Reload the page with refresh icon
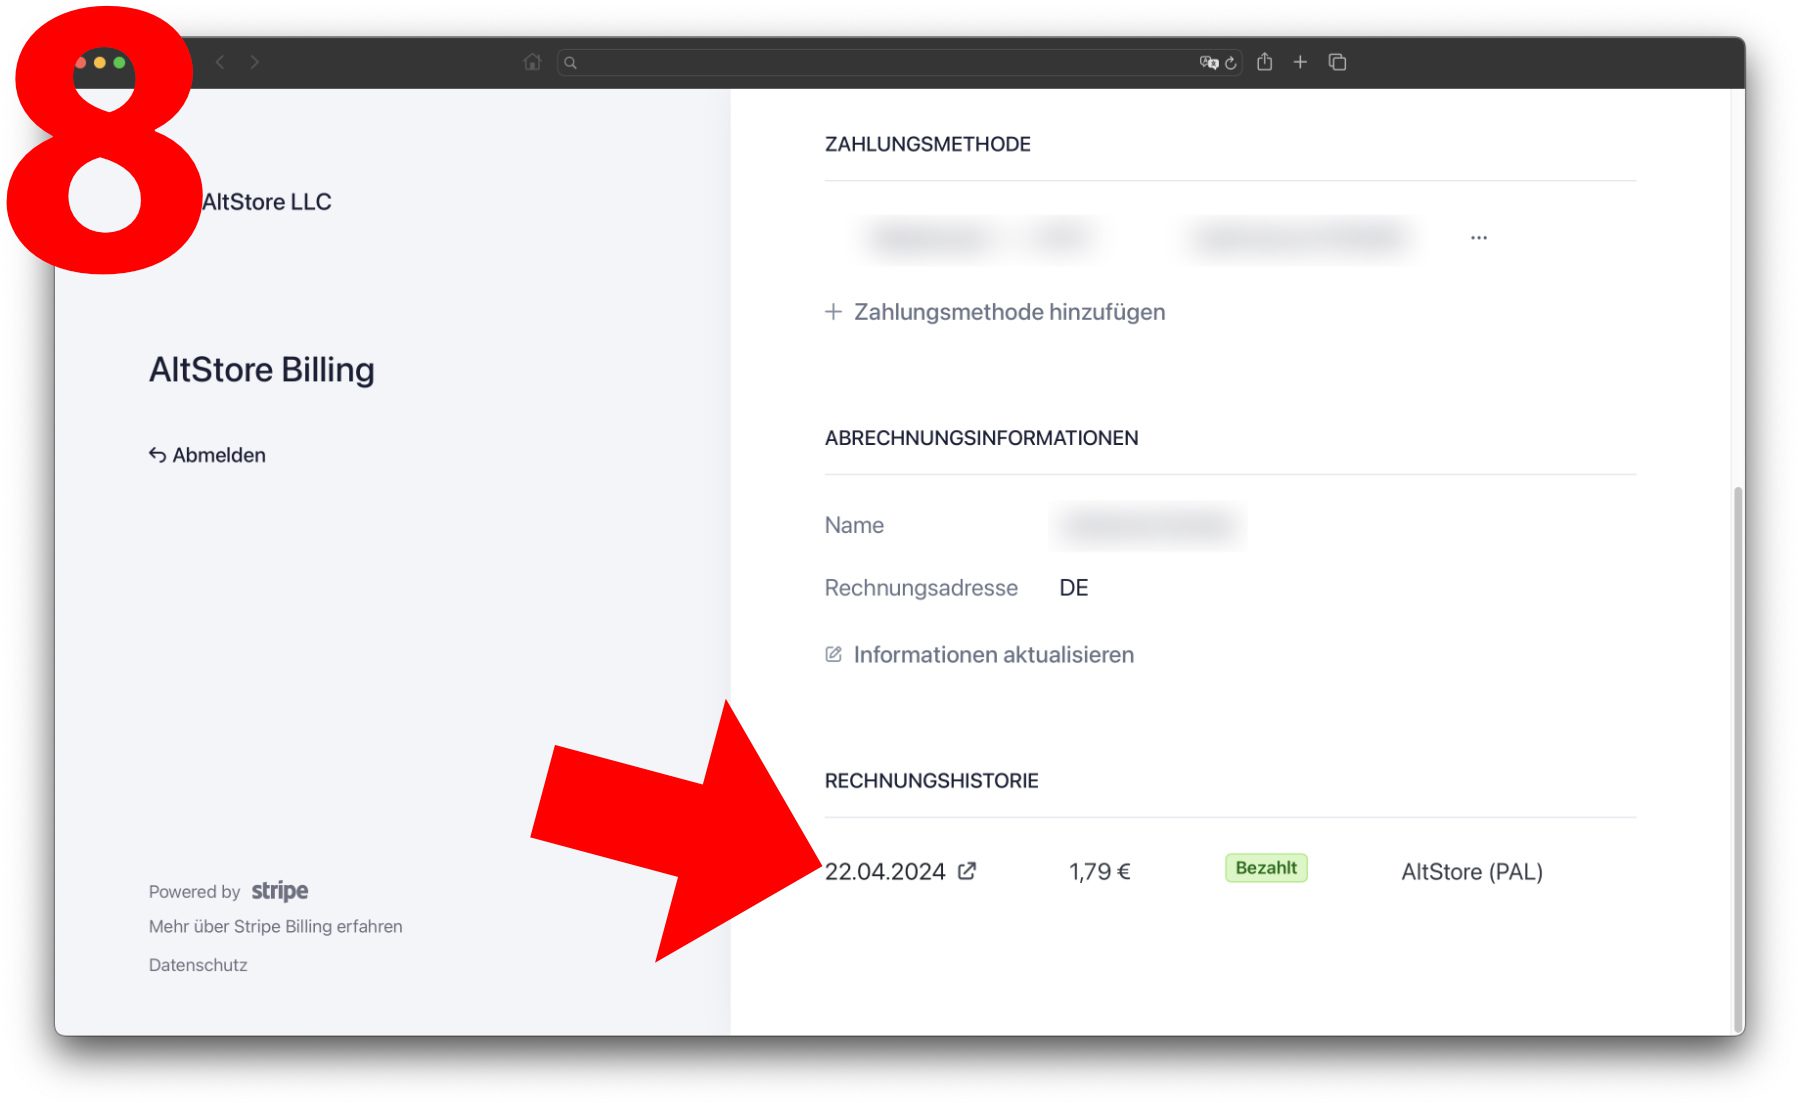The width and height of the screenshot is (1800, 1108). pyautogui.click(x=1231, y=62)
